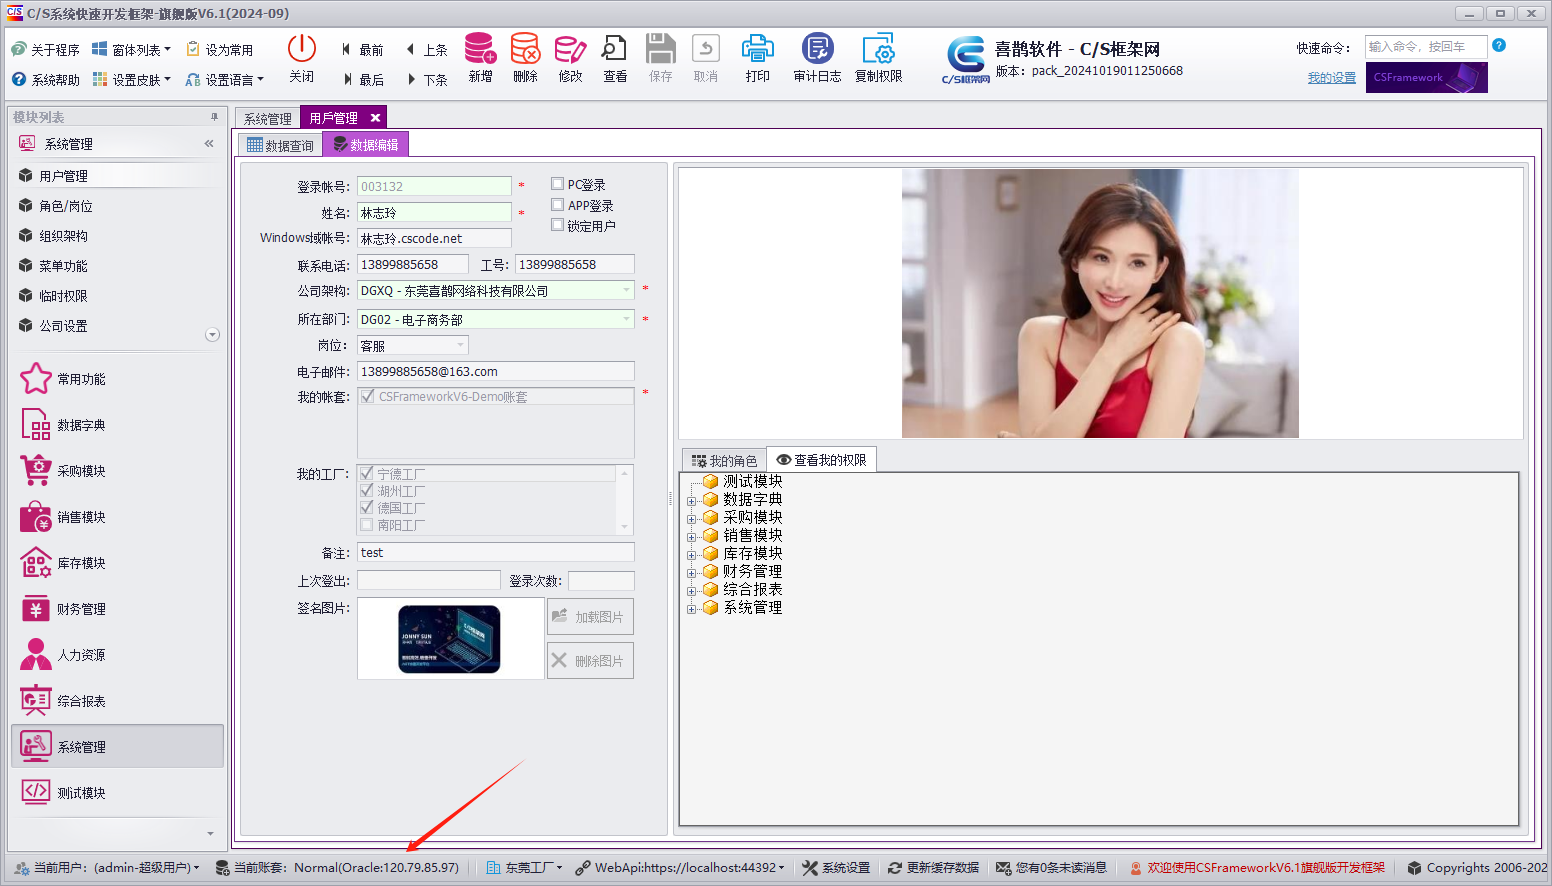Click the 加载图片 button
The width and height of the screenshot is (1552, 886).
pos(590,616)
